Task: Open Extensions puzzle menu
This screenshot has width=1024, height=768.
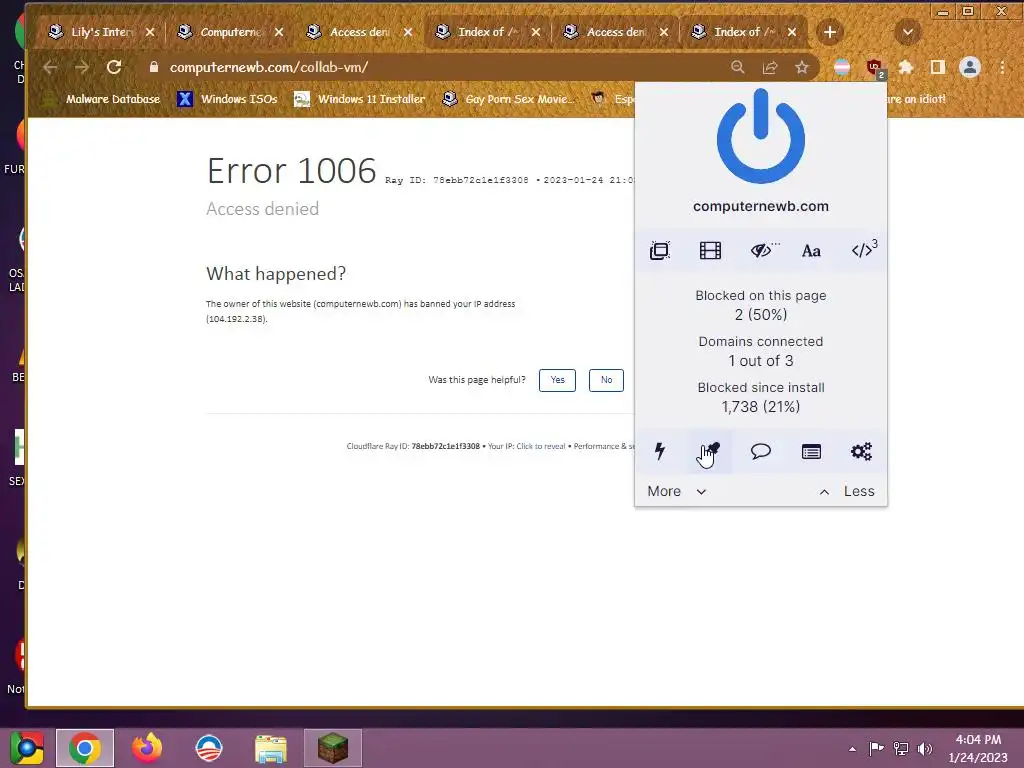Action: 906,67
